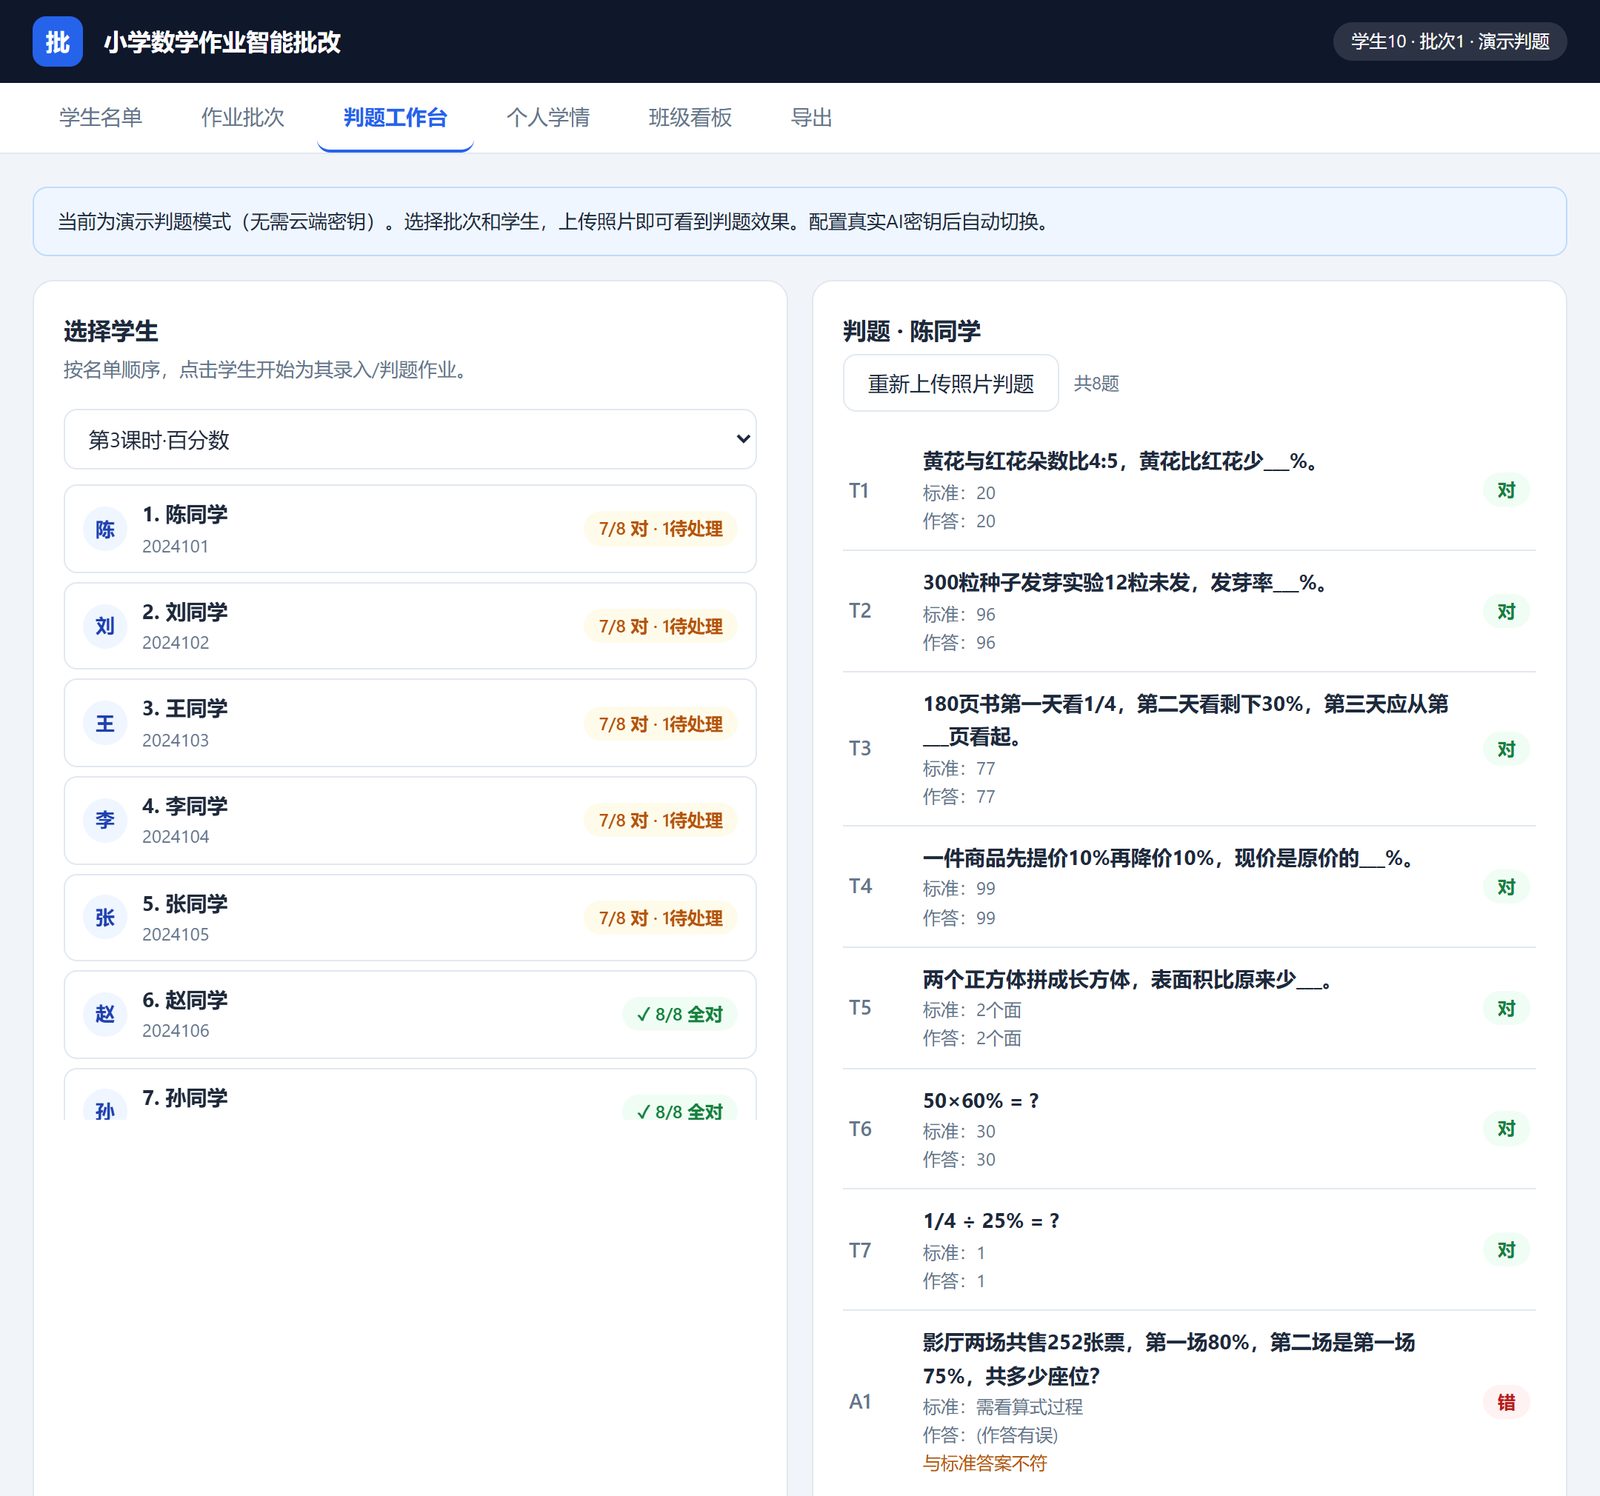
Task: Click the 学生10·批次1·演示判题 status pill
Action: 1450,41
